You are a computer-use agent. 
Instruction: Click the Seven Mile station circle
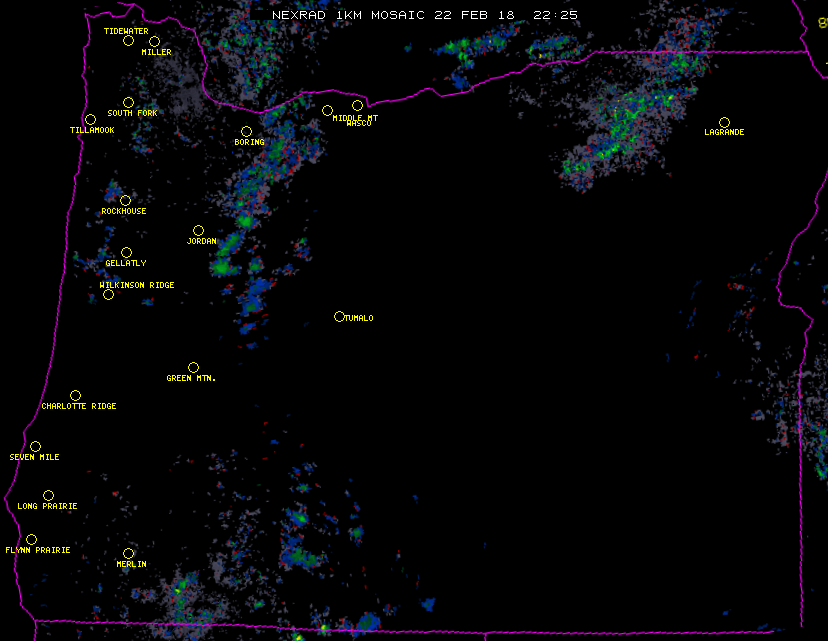click(x=35, y=446)
